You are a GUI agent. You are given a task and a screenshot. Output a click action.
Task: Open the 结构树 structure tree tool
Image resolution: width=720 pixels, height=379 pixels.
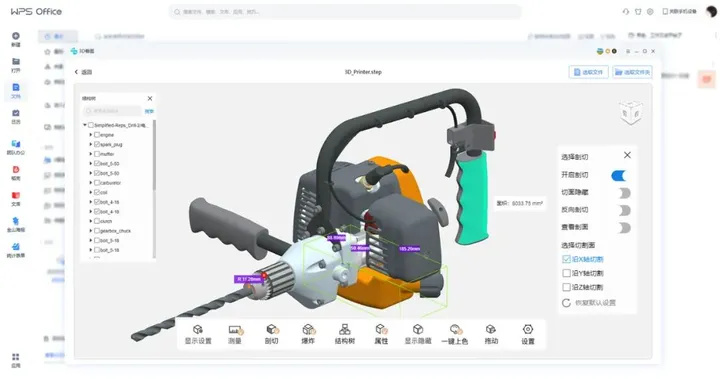click(344, 334)
